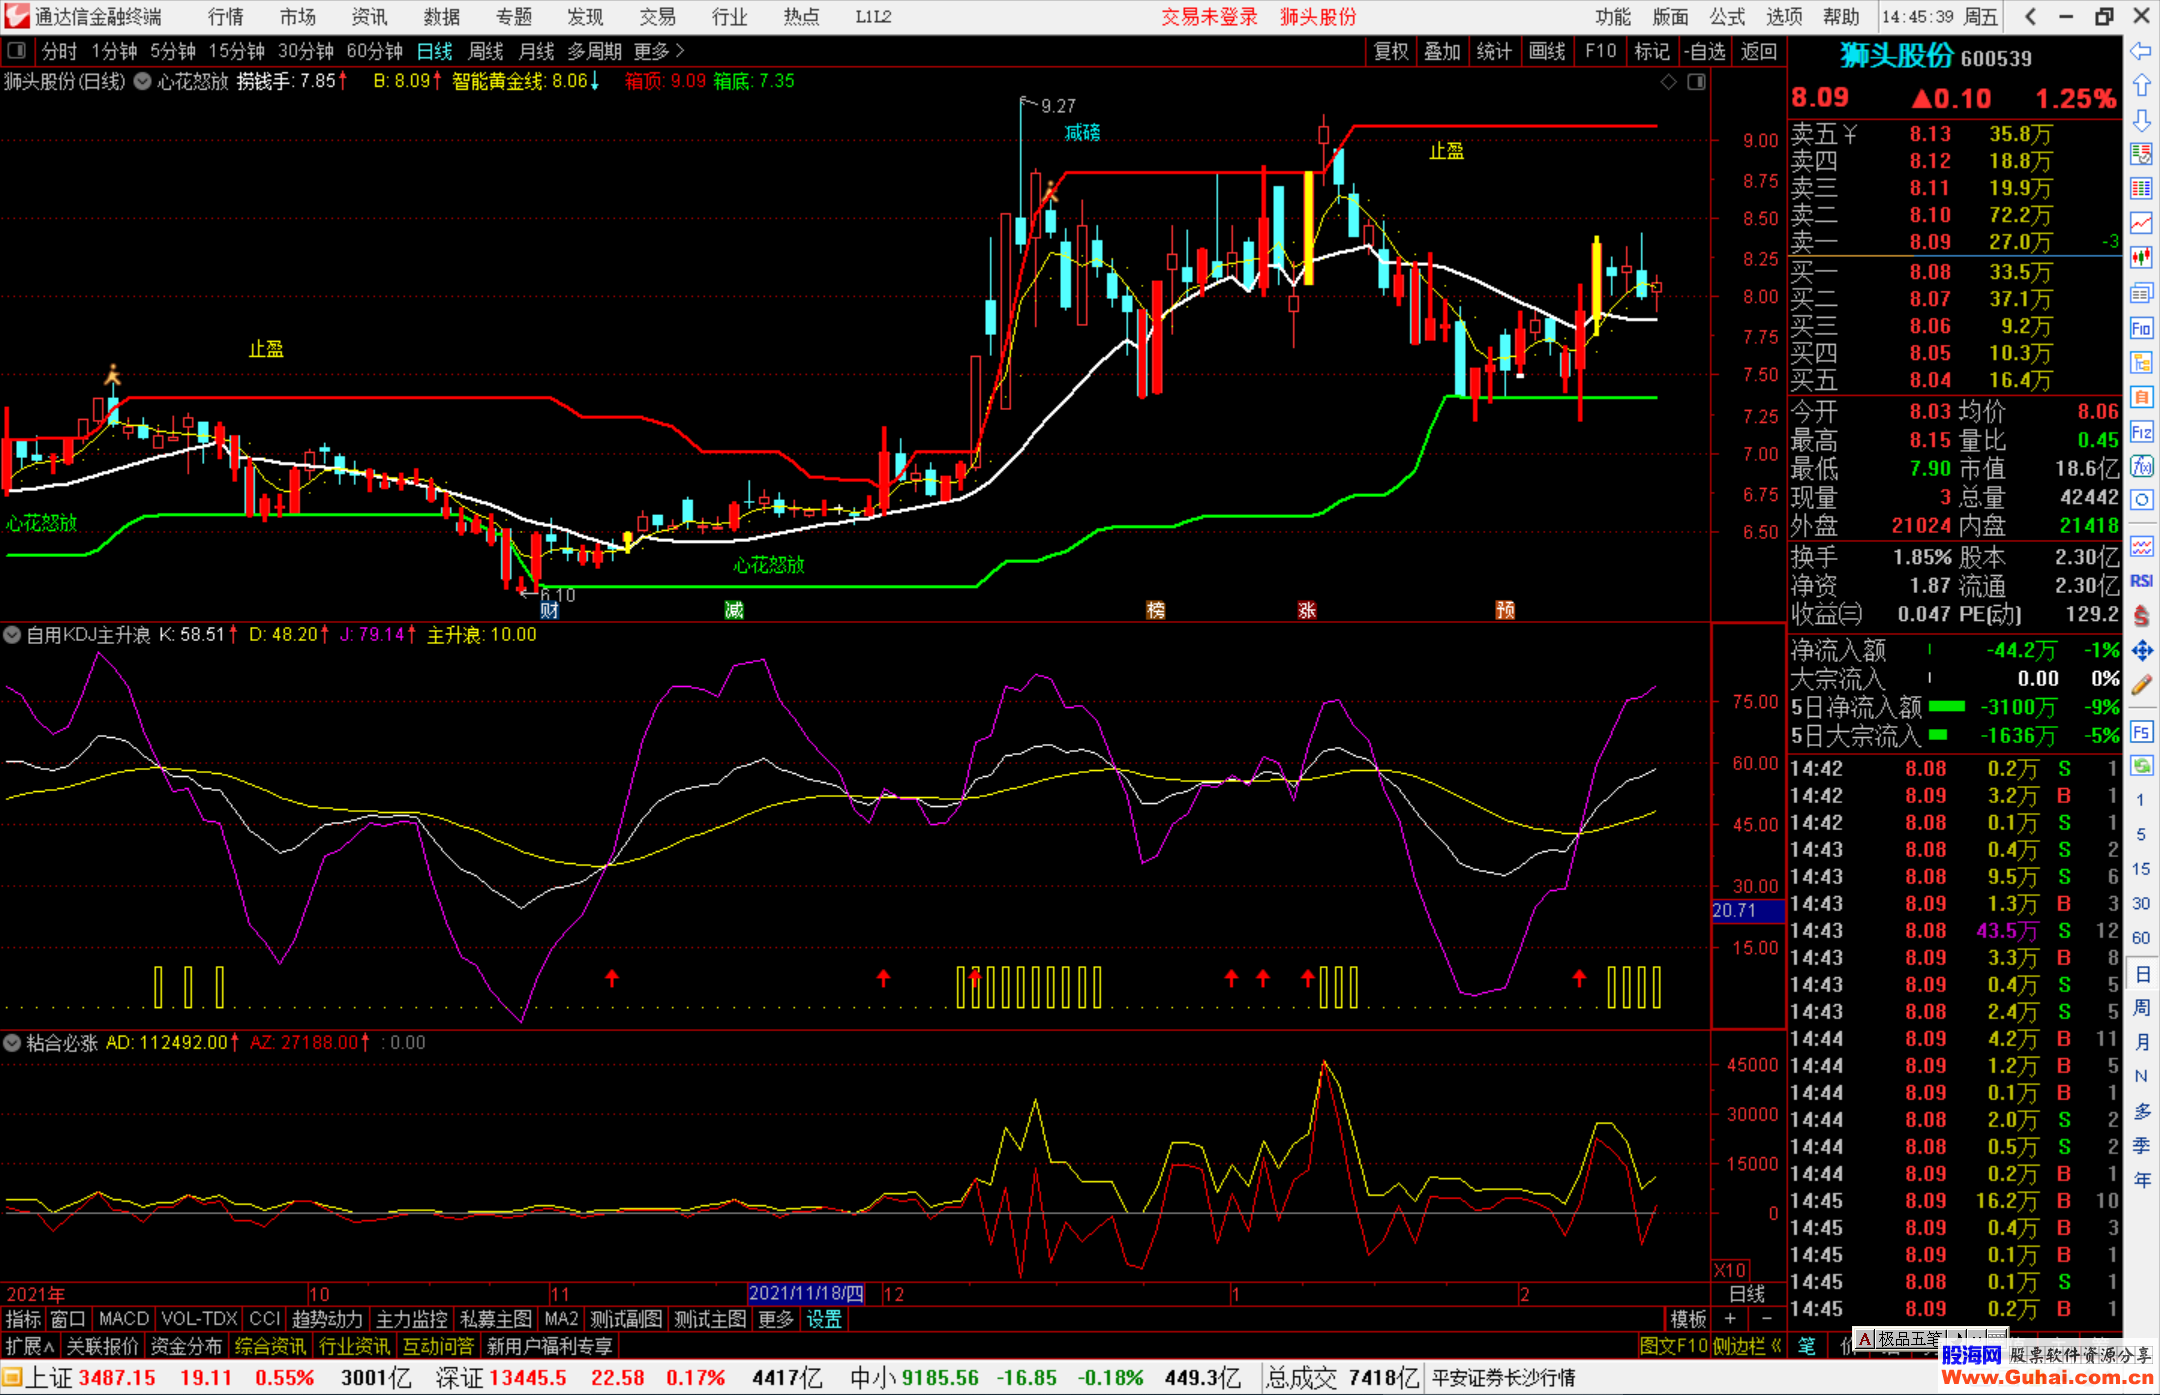The width and height of the screenshot is (2160, 1395).
Task: Switch to 30-minute period in sidebar
Action: pos(2141,903)
